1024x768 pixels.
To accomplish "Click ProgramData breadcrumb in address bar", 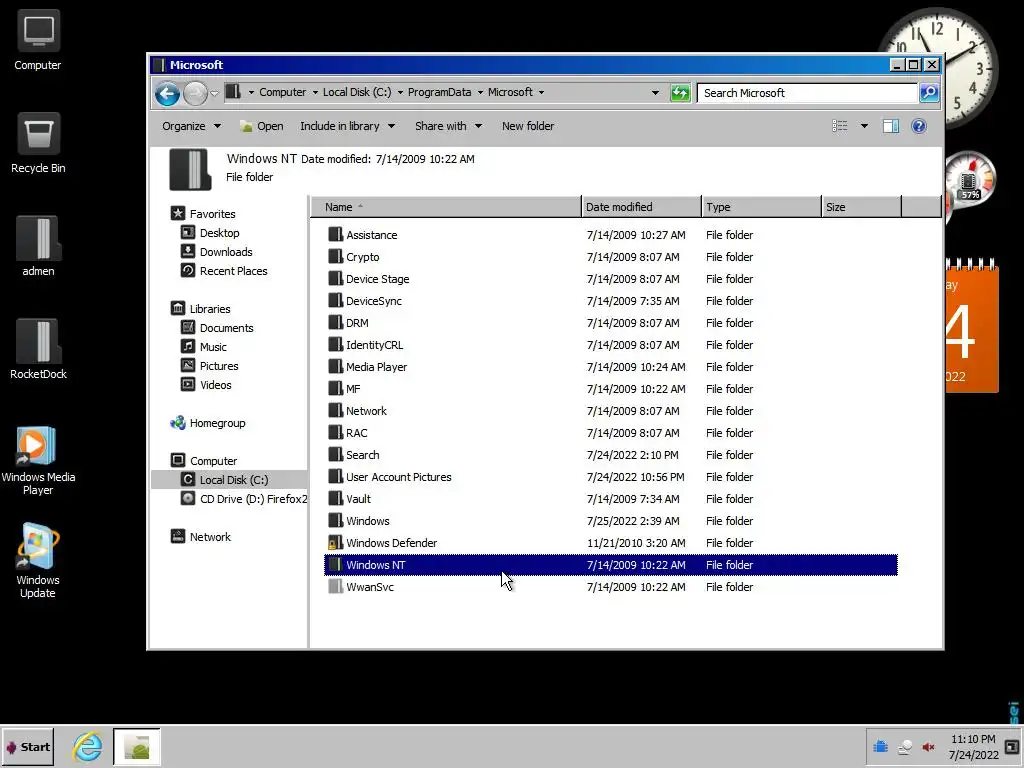I will point(439,92).
